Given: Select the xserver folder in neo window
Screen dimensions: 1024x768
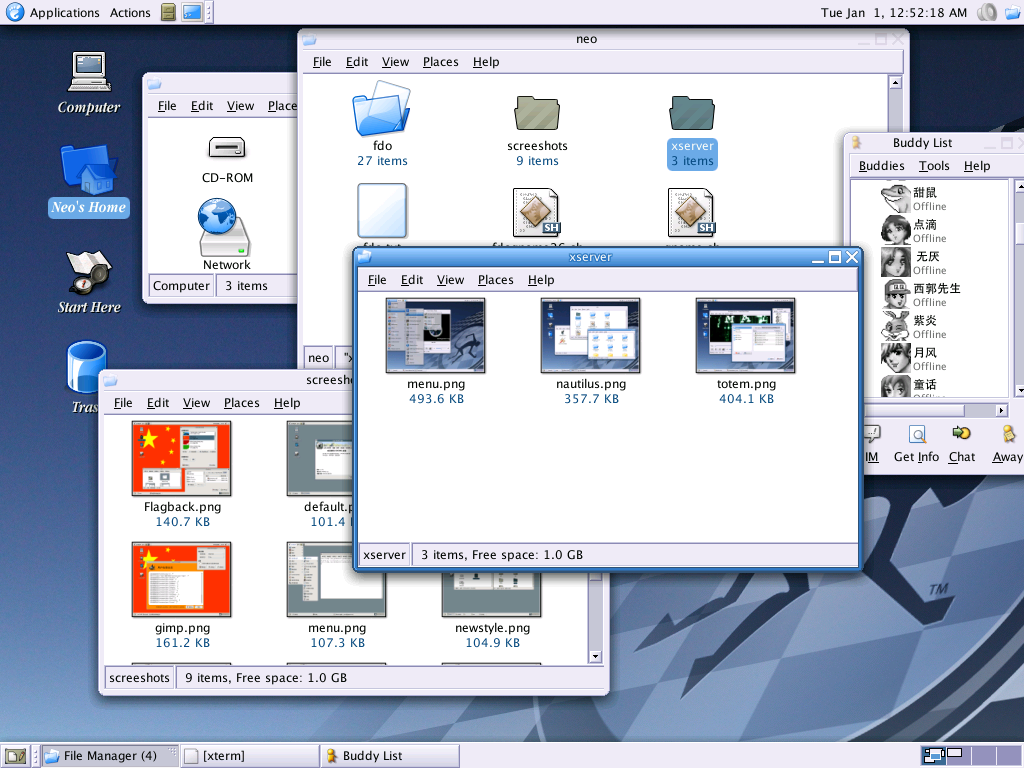Looking at the screenshot, I should tap(692, 112).
